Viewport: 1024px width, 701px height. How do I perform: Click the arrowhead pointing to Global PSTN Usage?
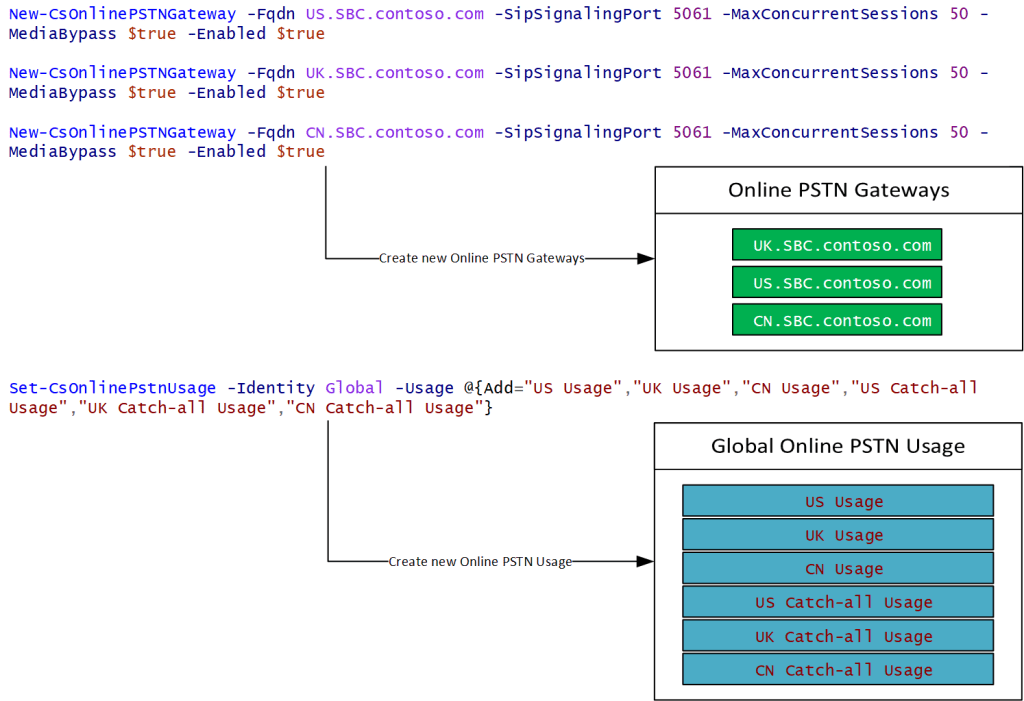(645, 562)
